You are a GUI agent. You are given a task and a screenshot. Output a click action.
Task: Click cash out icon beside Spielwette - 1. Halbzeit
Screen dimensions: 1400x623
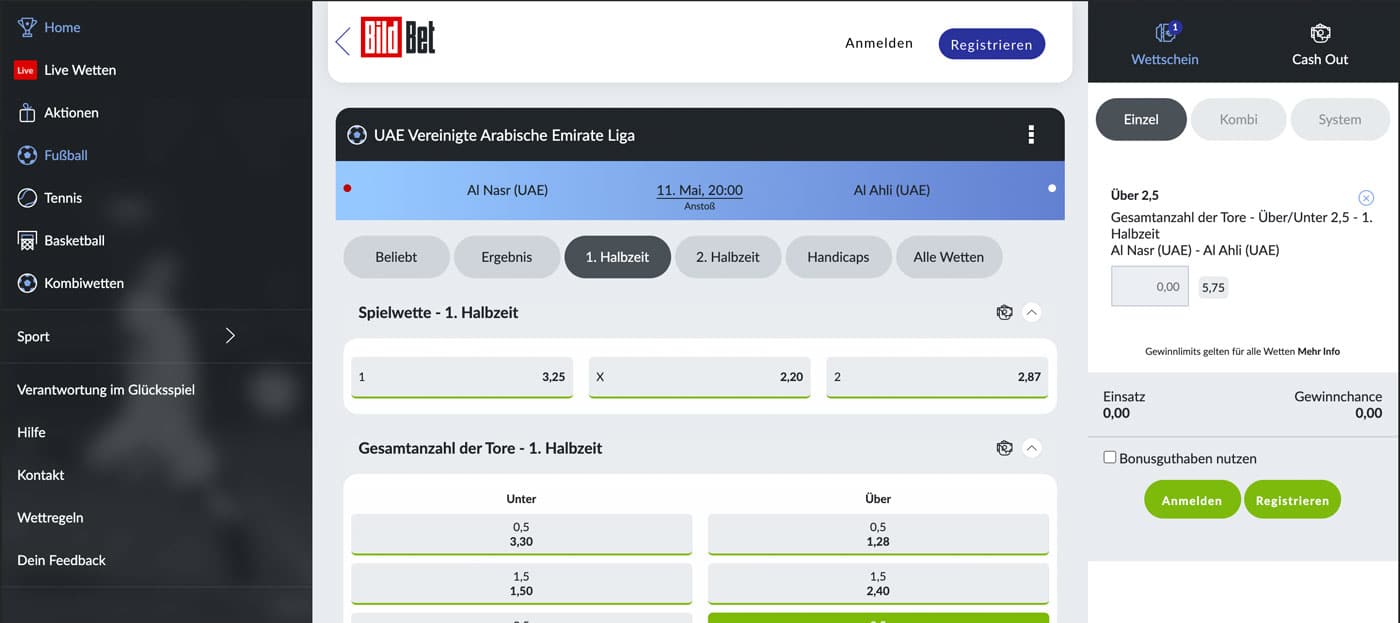(1005, 312)
